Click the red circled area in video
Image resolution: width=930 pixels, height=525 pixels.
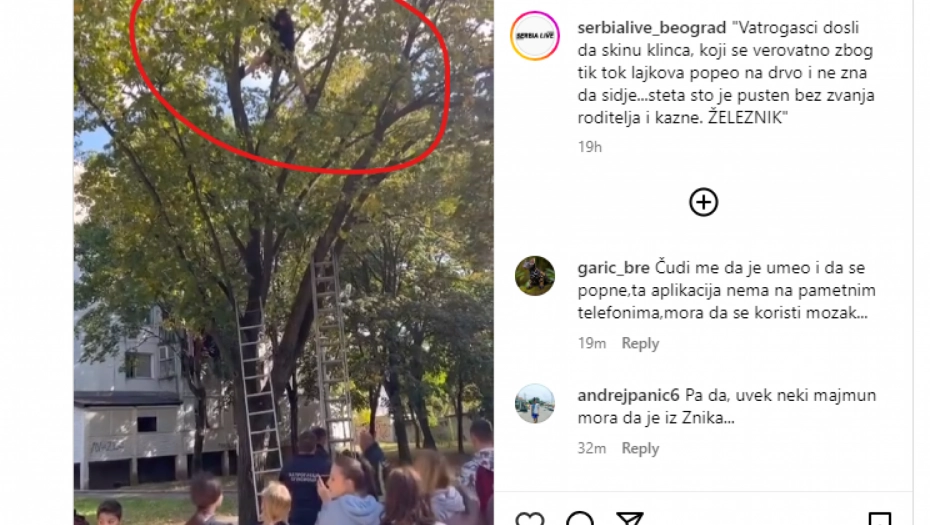point(289,83)
